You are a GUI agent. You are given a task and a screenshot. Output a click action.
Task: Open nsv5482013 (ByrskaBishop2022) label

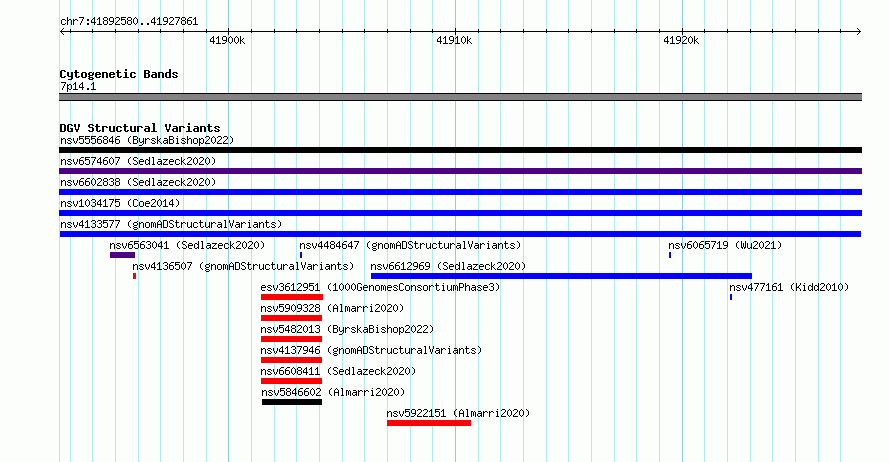(347, 329)
